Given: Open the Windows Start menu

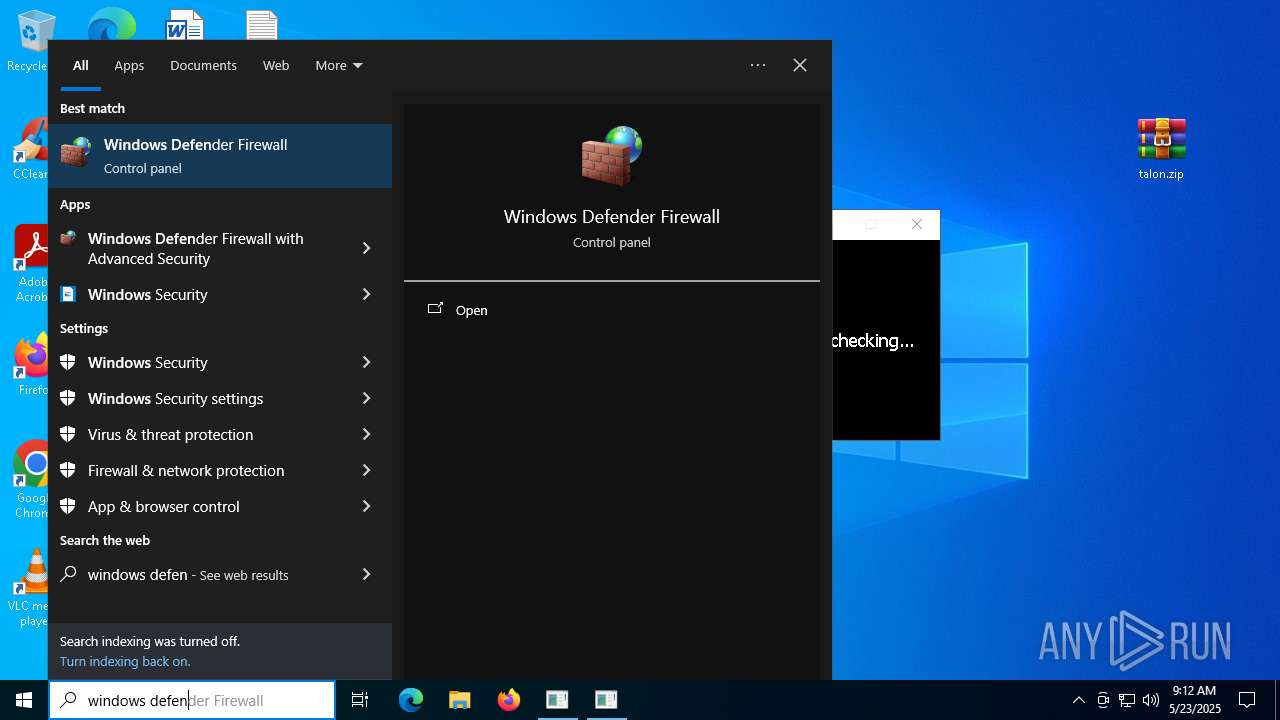Looking at the screenshot, I should (x=24, y=700).
